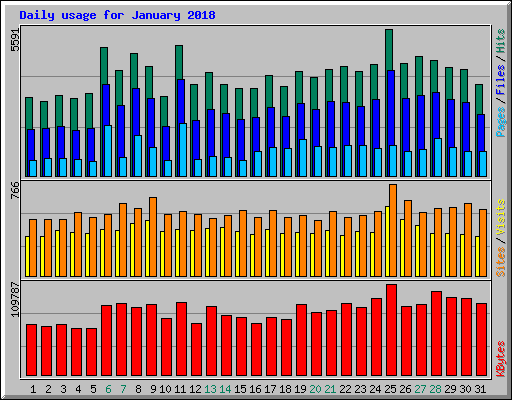Click the red KBytes bar for day 1
Viewport: 512px width, 400px height.
click(x=31, y=350)
